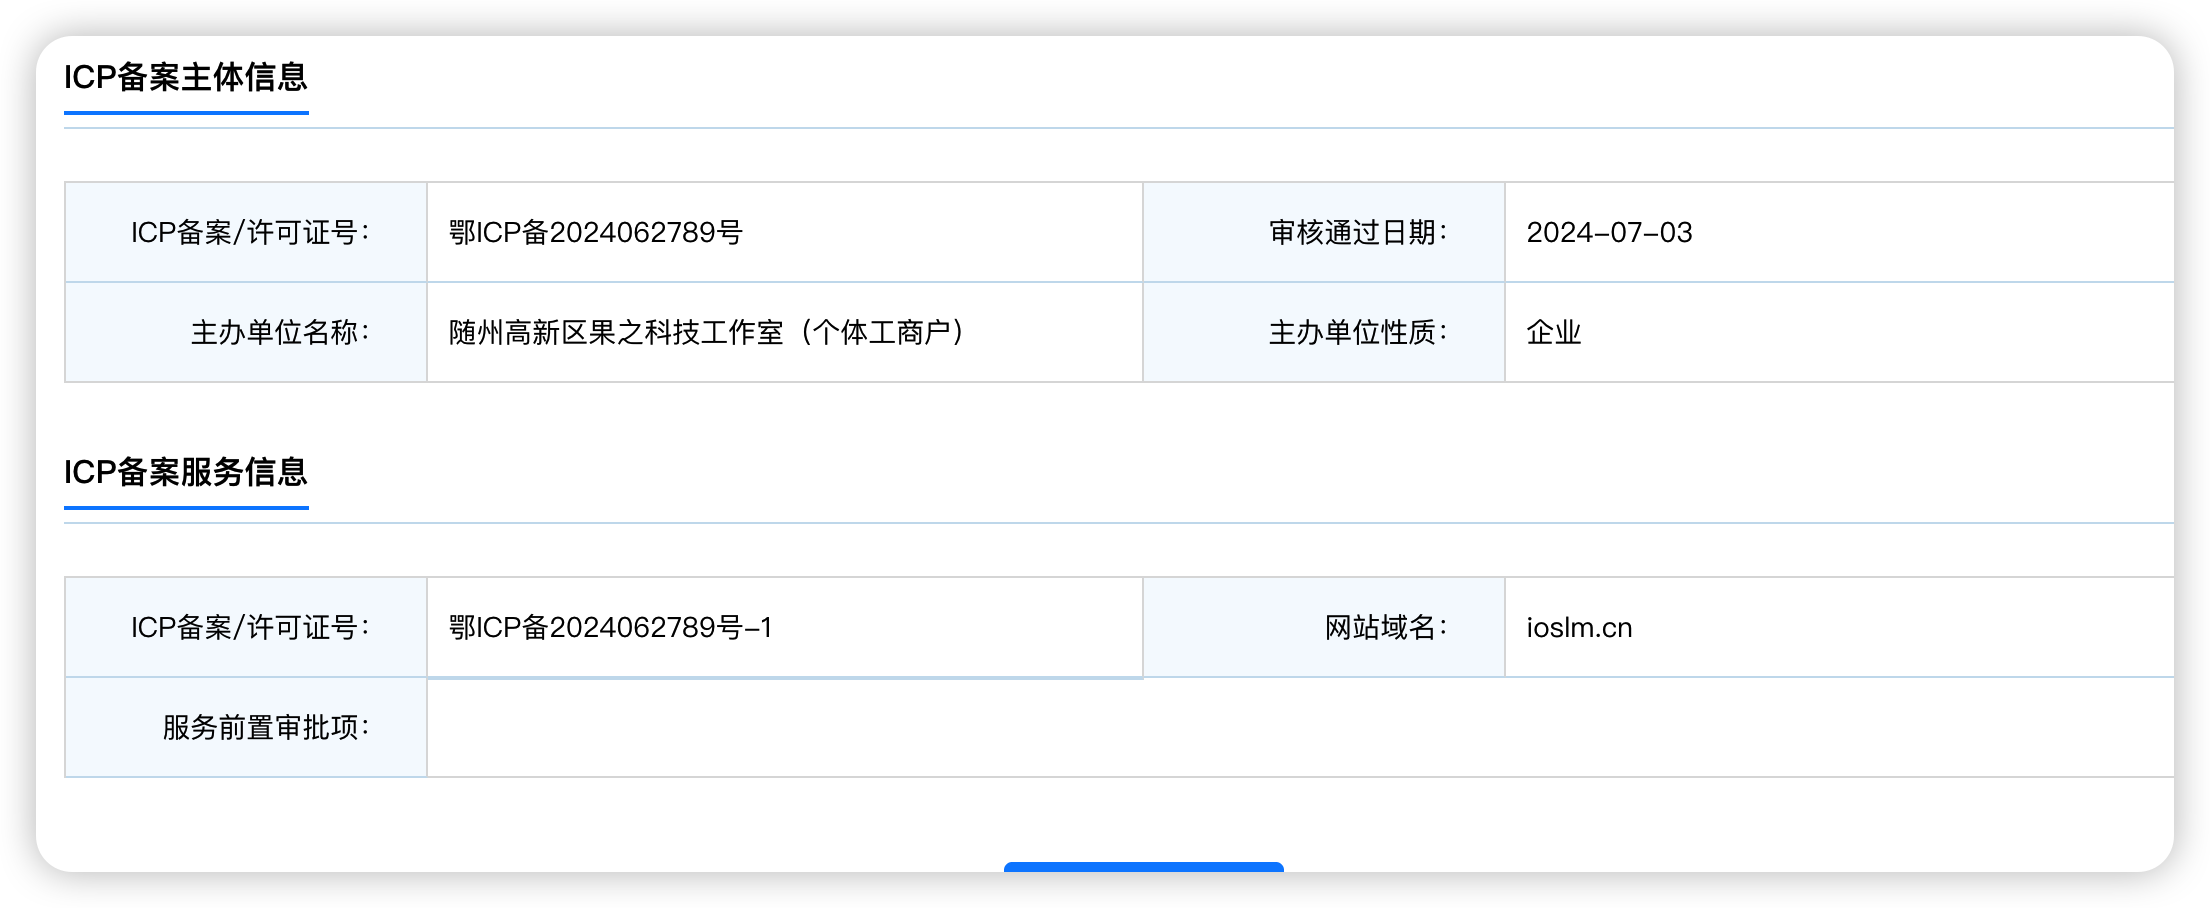Screen dimensions: 2210x908
Task: Click ICP备案/许可证号 label in the subject table
Action: pyautogui.click(x=246, y=232)
